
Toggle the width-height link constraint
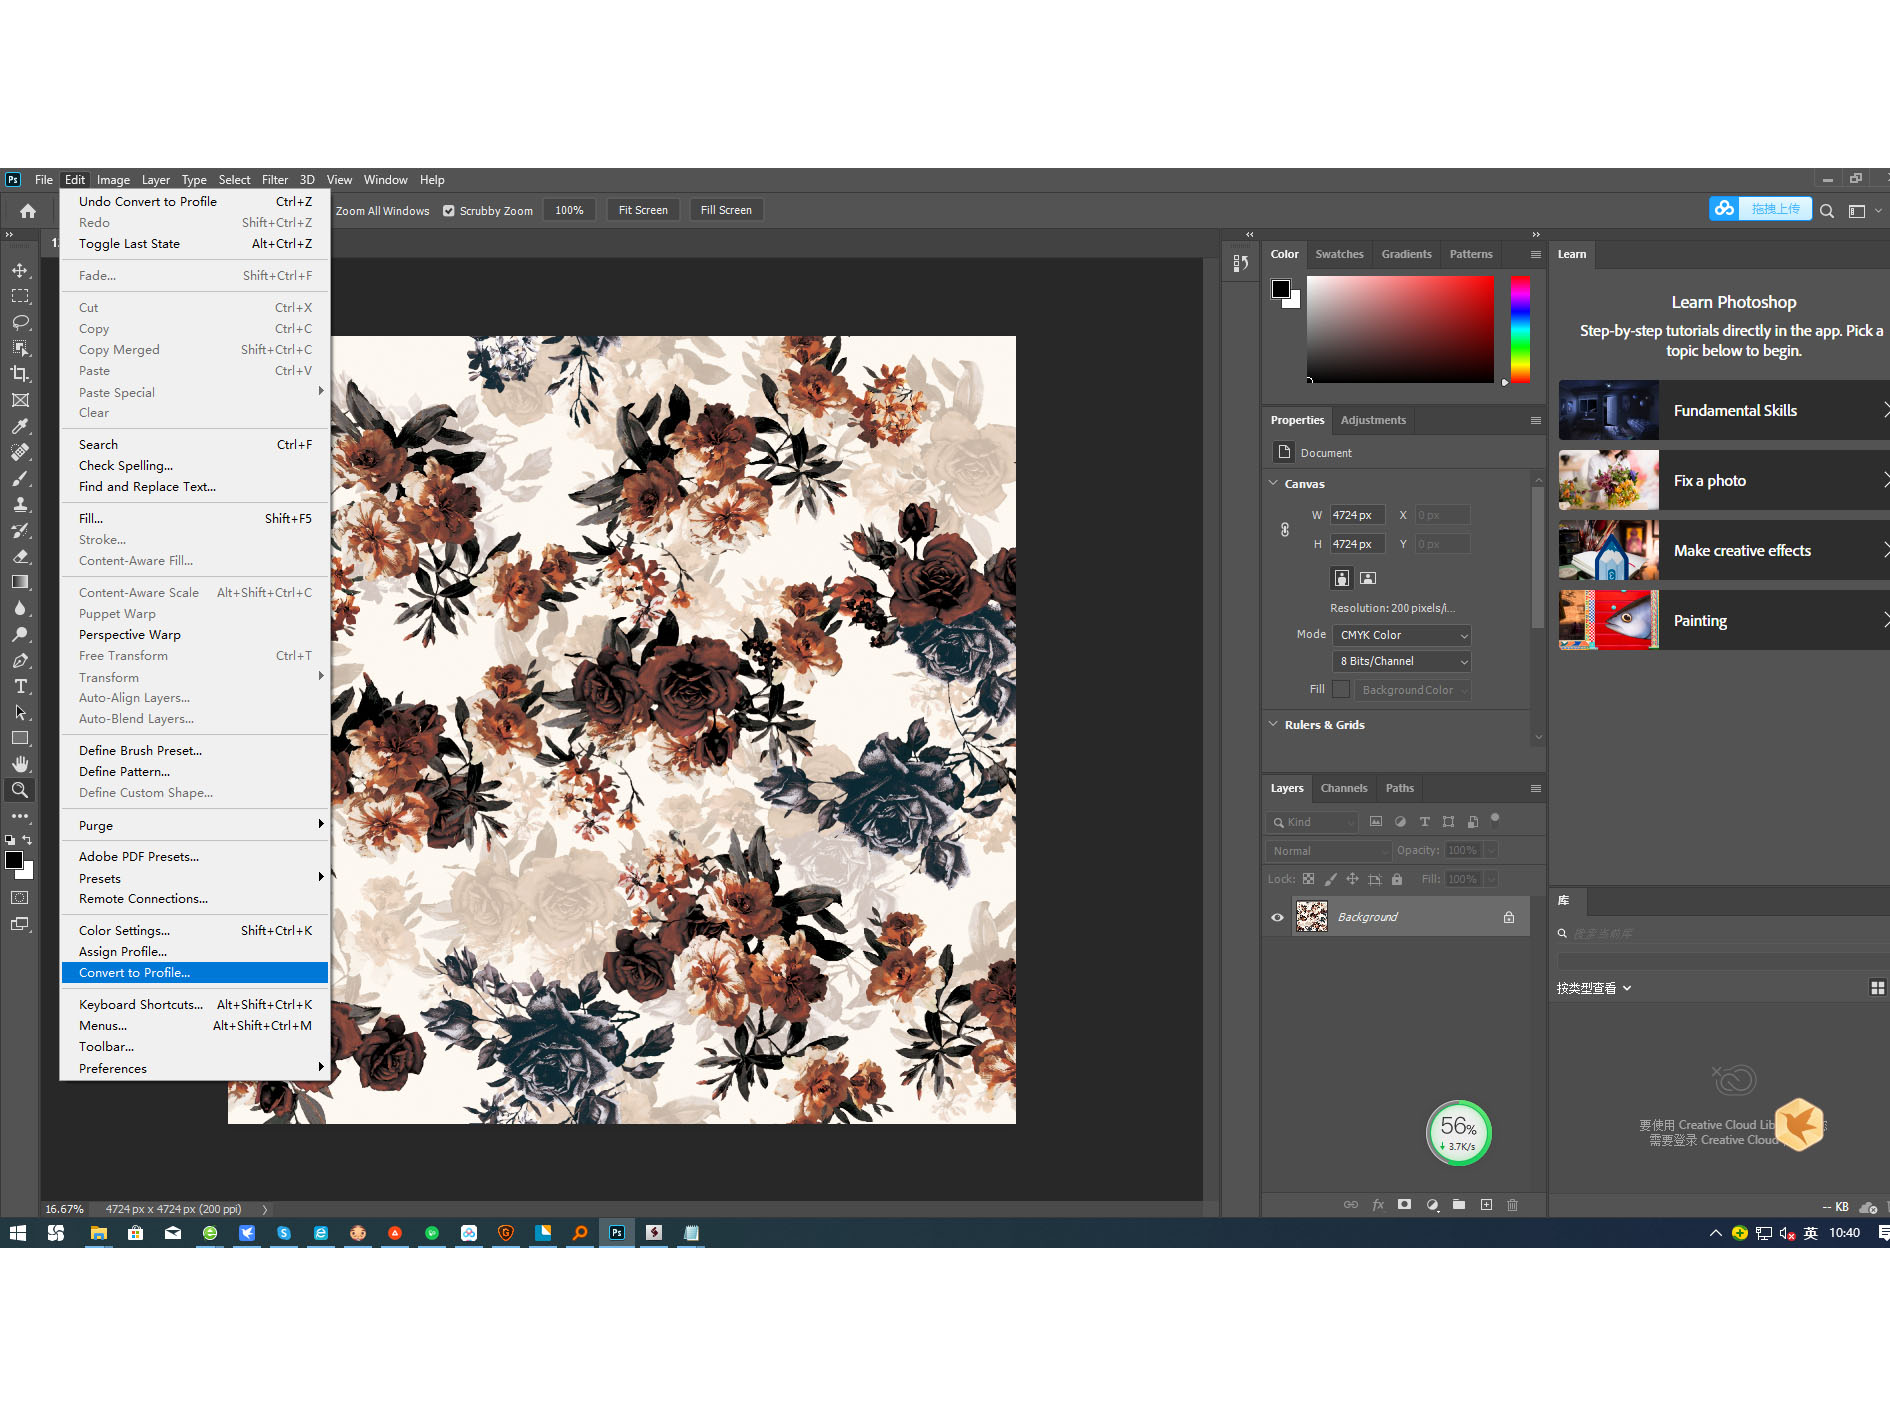point(1285,530)
